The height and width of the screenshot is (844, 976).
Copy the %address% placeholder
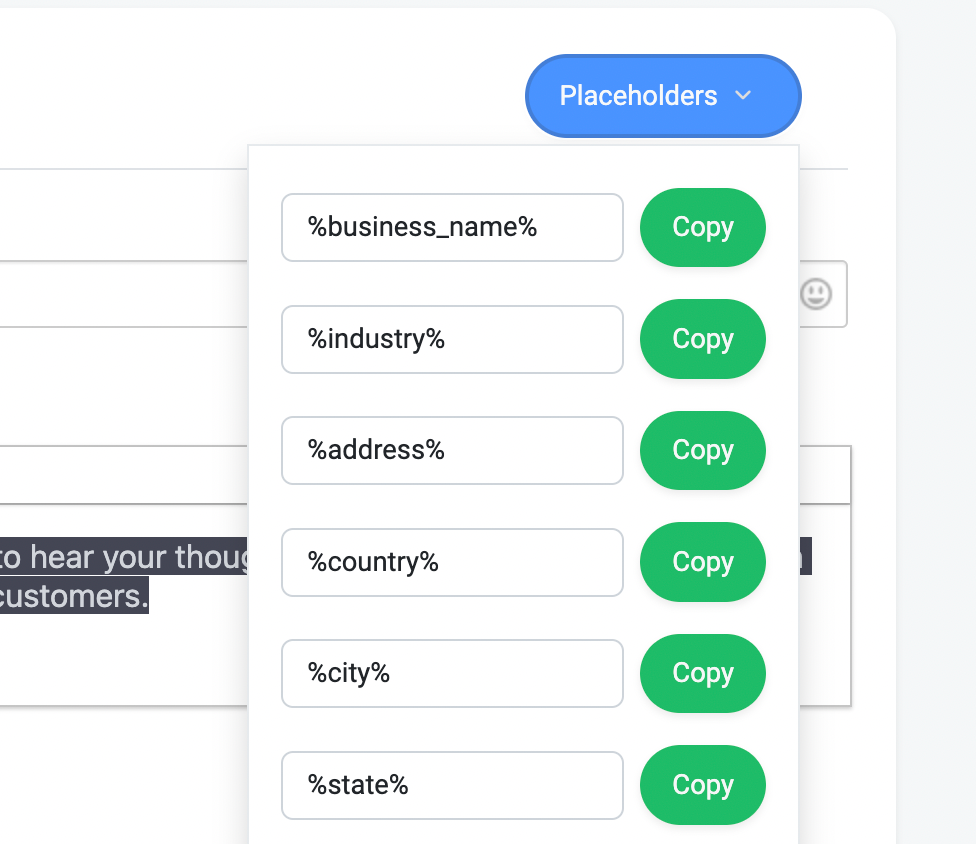(703, 450)
